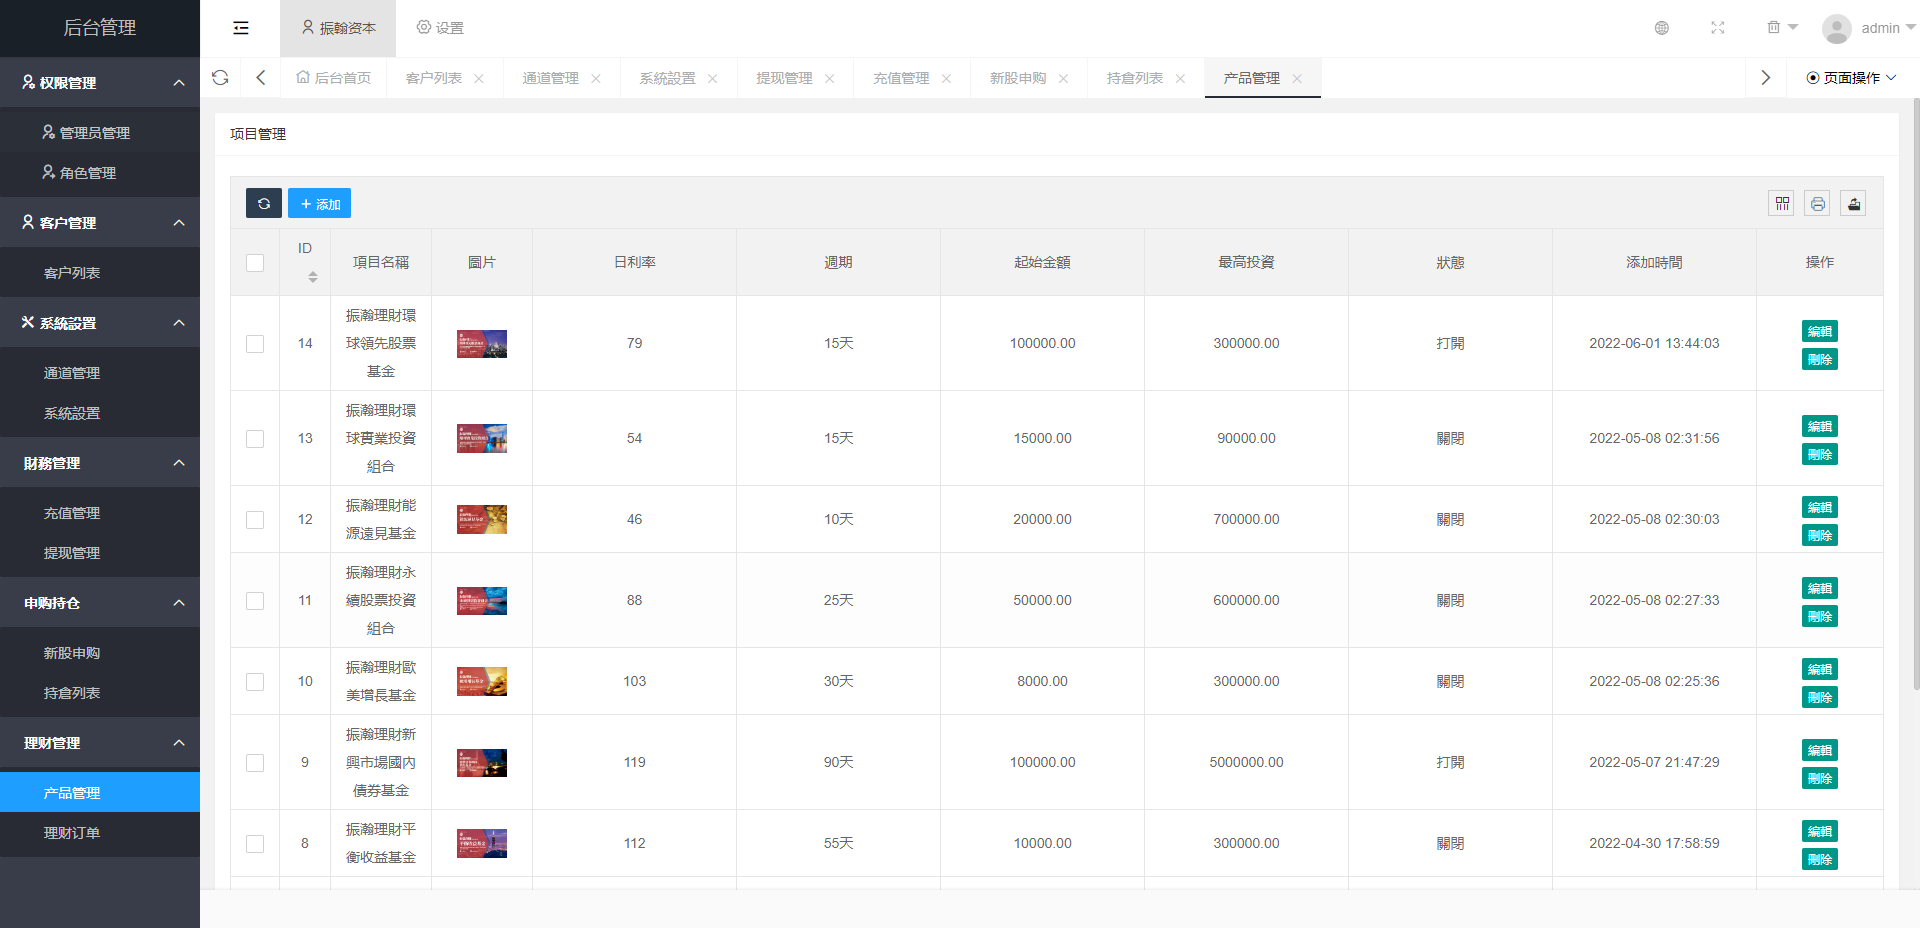
Task: Open the 页面操作 dropdown
Action: [x=1851, y=78]
